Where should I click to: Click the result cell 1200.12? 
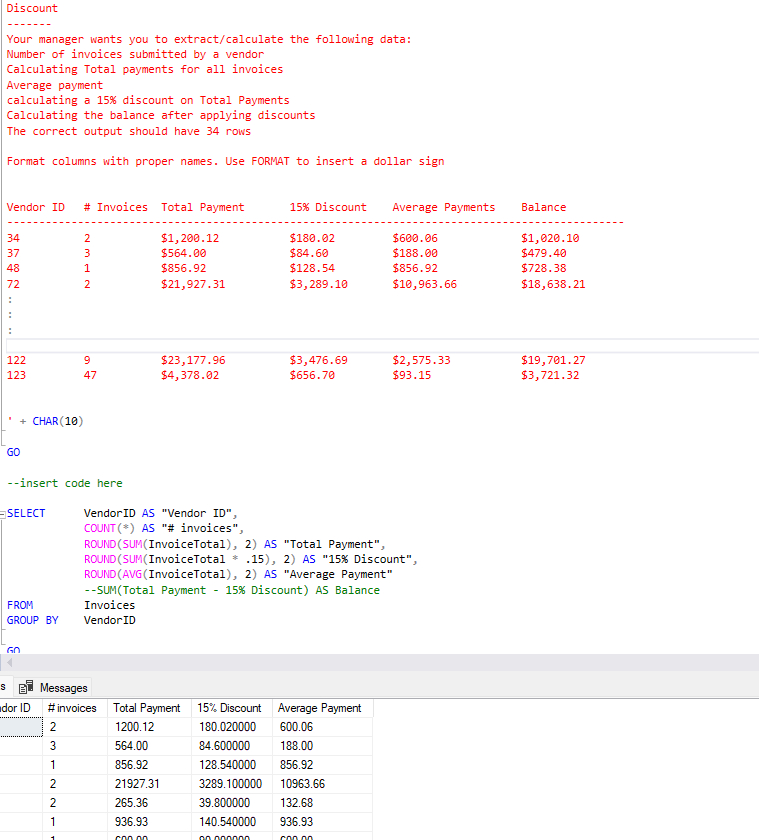point(149,727)
